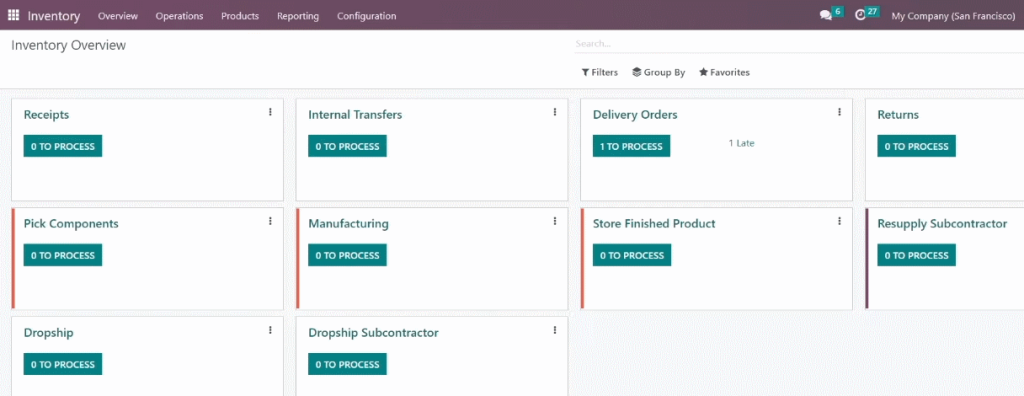Expand the Favorites dropdown
1024x396 pixels.
coord(724,73)
